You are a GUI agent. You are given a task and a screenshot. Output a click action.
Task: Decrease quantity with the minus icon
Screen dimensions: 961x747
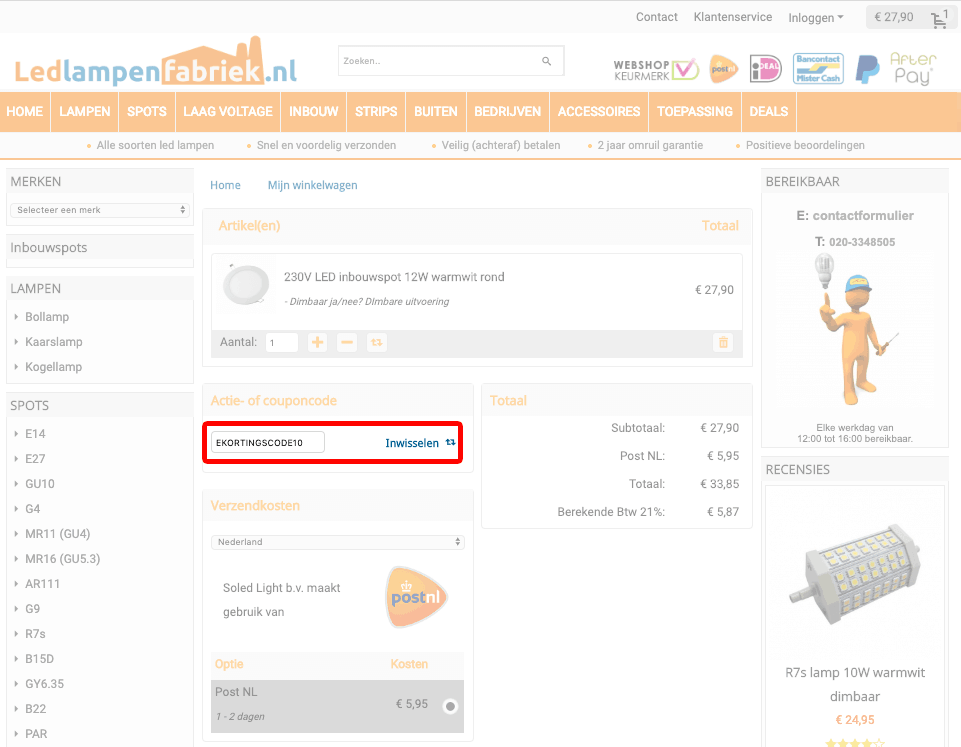[x=347, y=343]
